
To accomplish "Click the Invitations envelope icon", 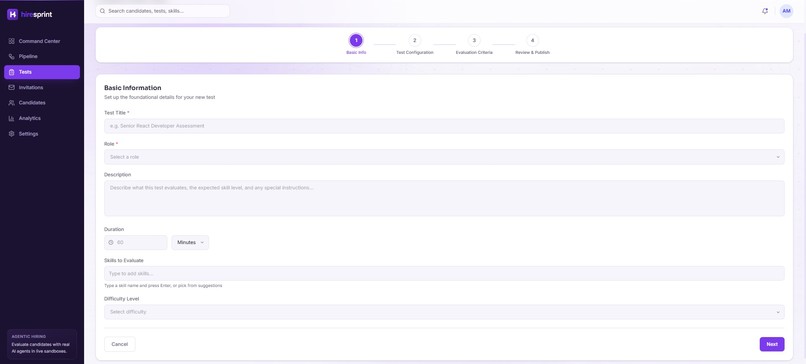I will point(12,87).
